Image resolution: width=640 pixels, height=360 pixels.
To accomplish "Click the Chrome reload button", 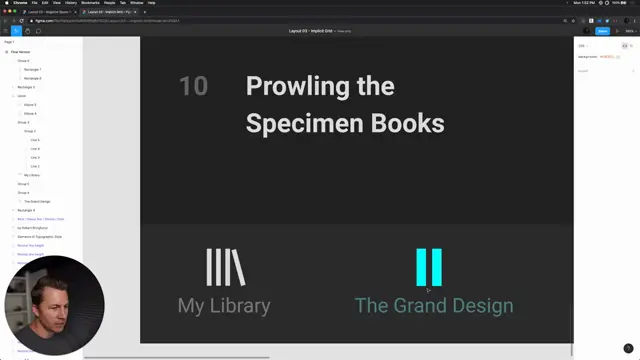I will [22, 21].
